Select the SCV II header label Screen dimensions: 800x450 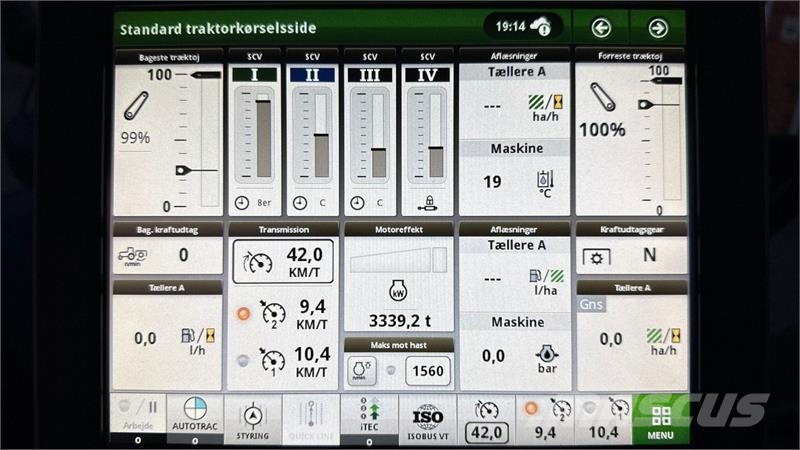(312, 74)
